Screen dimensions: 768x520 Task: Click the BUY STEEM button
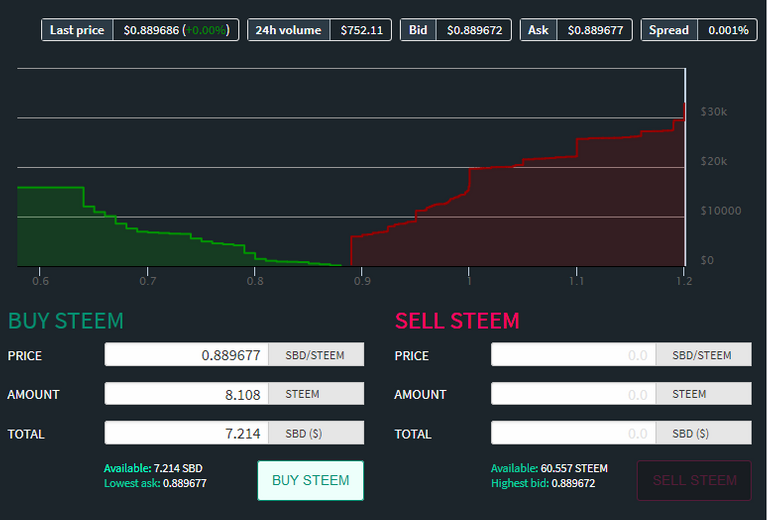(311, 480)
